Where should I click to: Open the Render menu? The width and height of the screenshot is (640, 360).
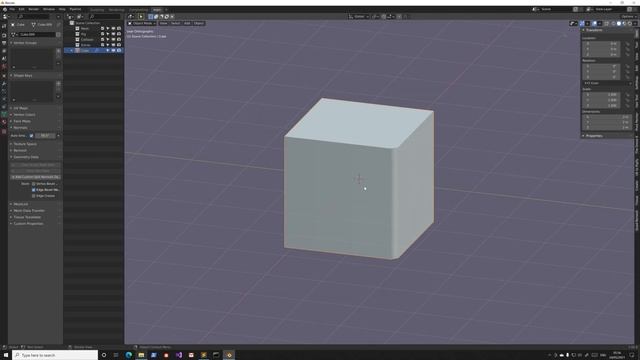[33, 9]
